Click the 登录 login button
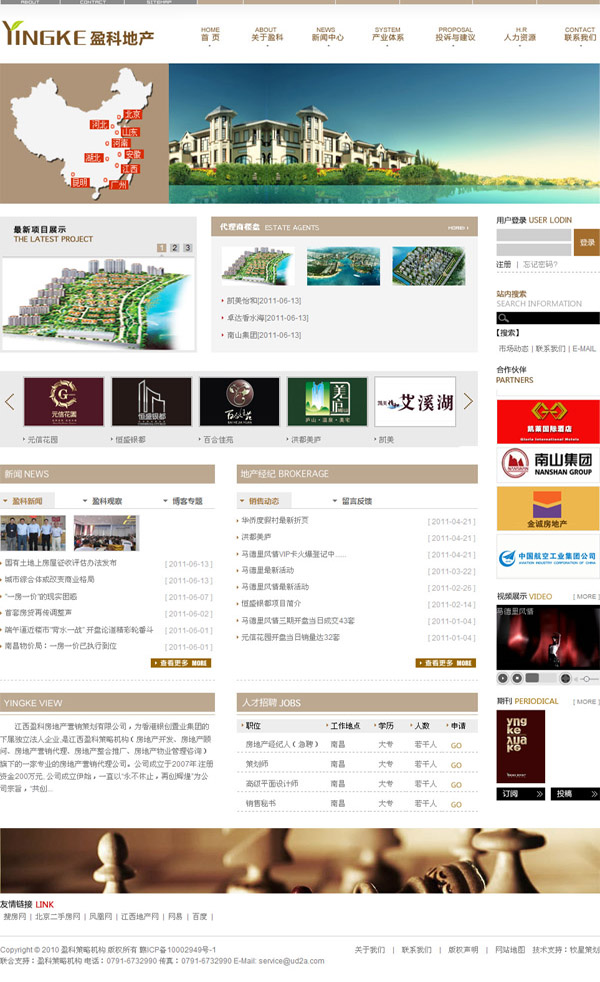Screen dimensions: 600x982 click(x=587, y=242)
